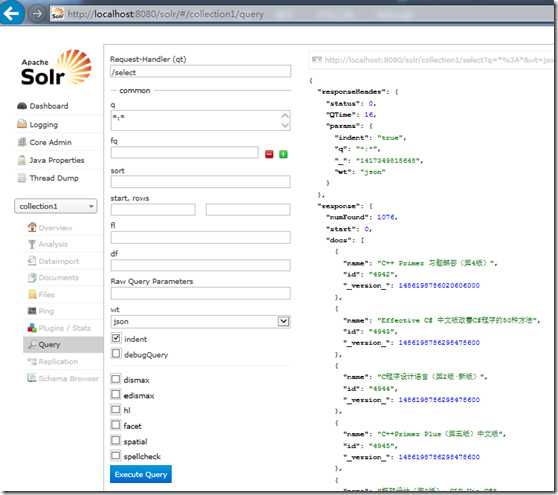Click the fq filter query field
The image size is (558, 495).
[x=185, y=153]
